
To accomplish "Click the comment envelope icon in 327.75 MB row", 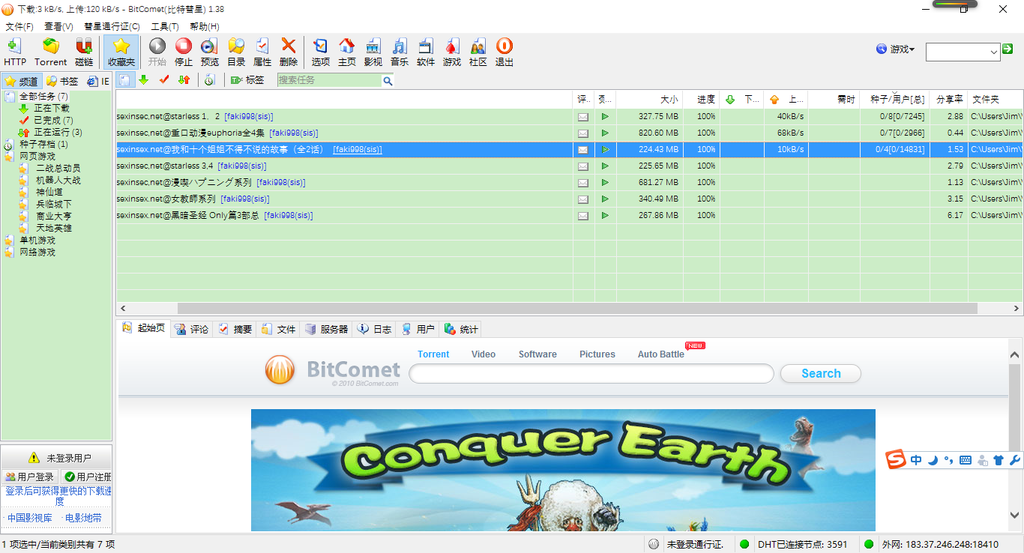I will [583, 117].
